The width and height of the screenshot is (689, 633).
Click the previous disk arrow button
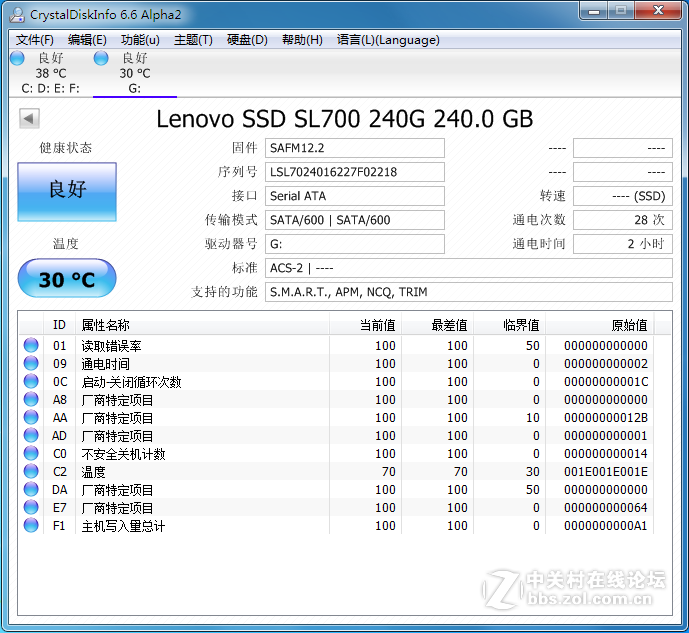click(29, 118)
